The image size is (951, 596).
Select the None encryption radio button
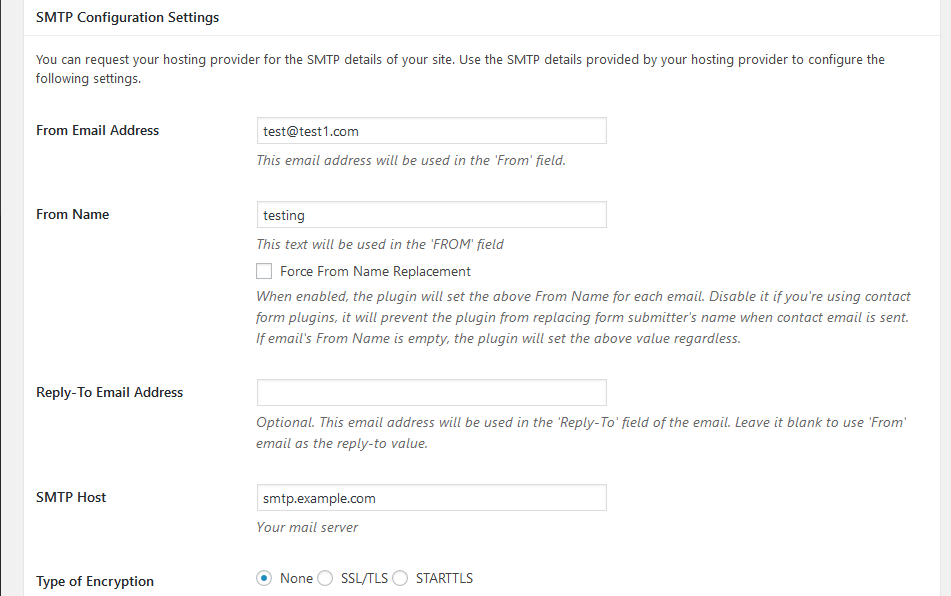(264, 578)
